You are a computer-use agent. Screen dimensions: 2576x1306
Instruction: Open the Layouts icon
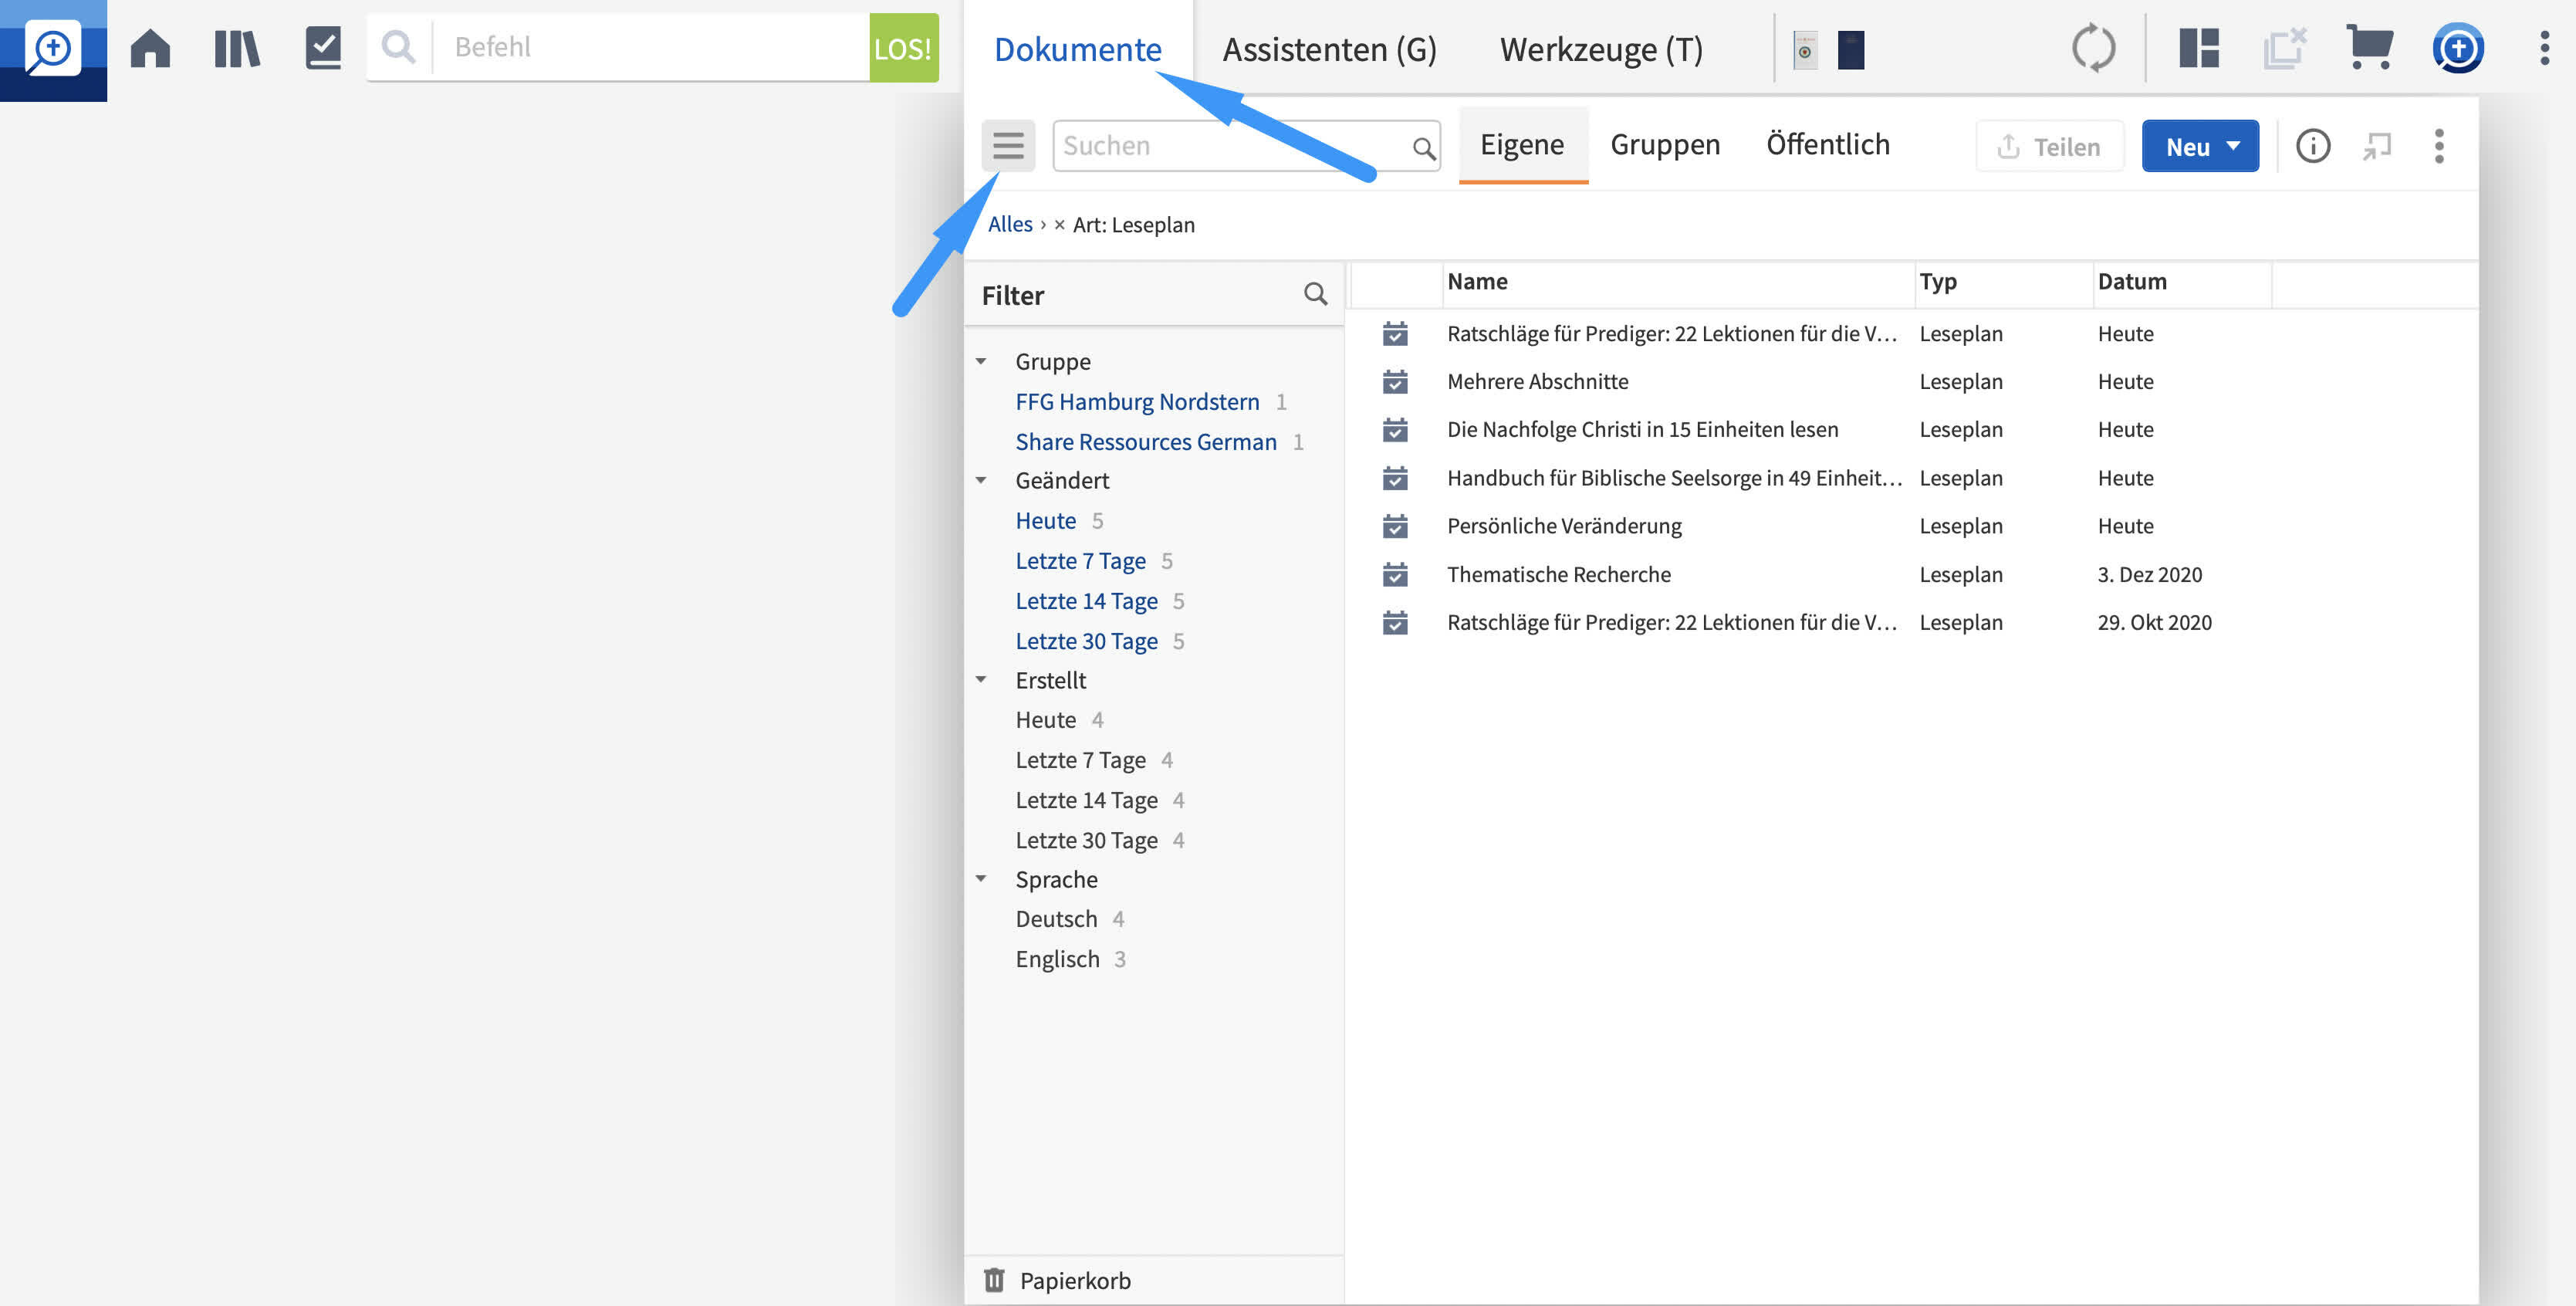click(x=2199, y=48)
